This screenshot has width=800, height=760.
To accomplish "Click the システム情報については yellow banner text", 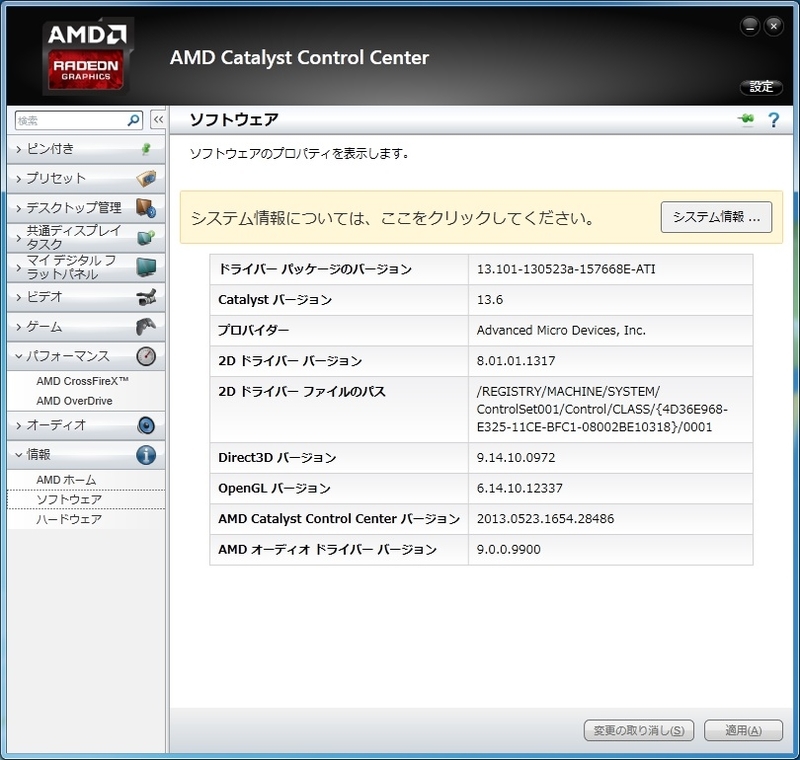I will coord(392,218).
